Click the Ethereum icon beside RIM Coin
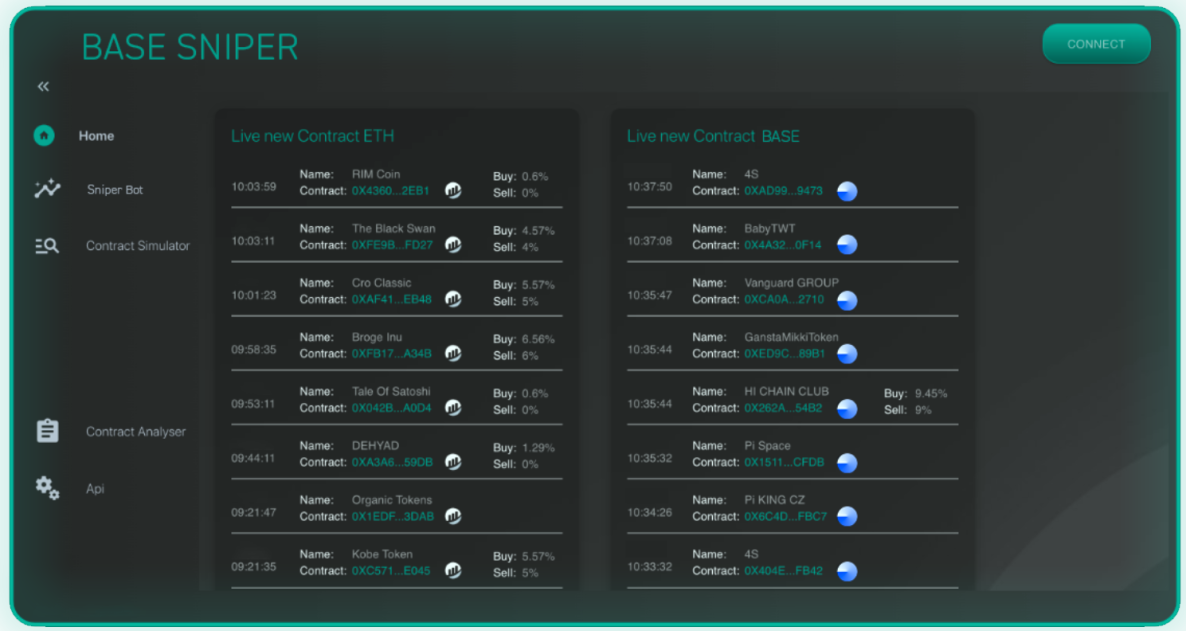1186x631 pixels. point(453,189)
